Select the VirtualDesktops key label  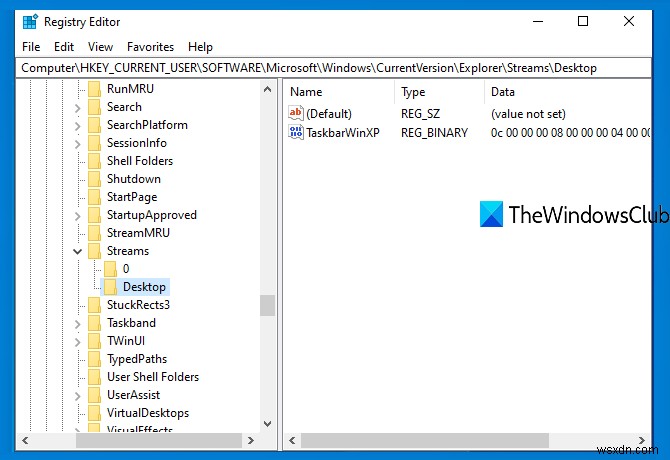point(148,413)
